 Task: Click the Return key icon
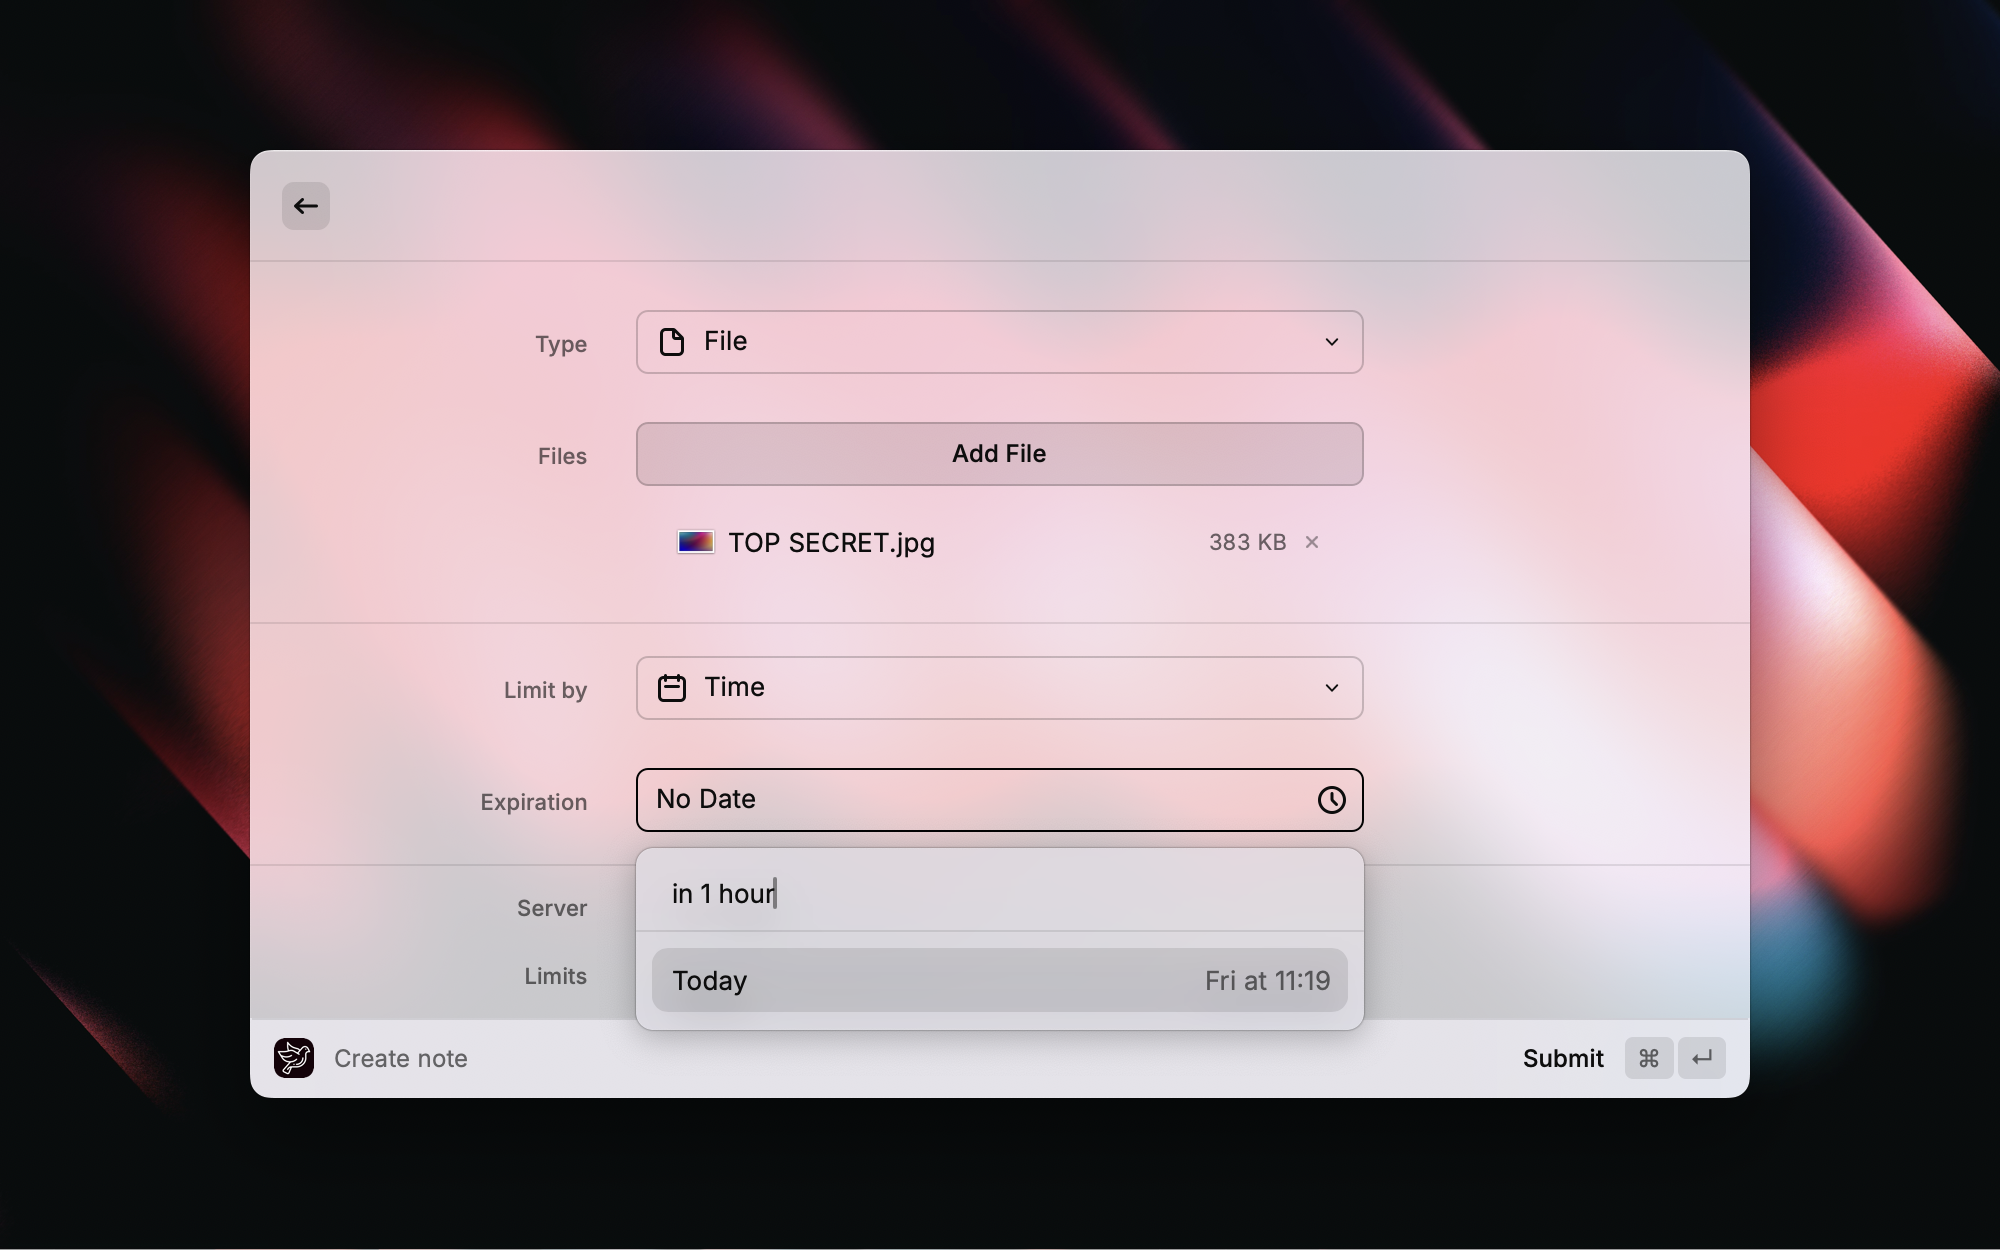1702,1058
